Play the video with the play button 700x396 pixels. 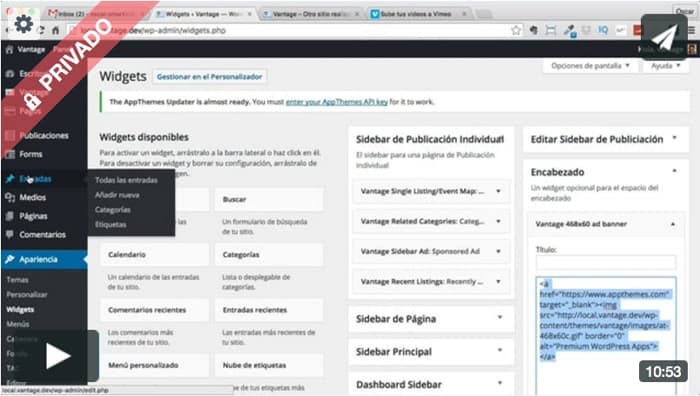pos(58,356)
